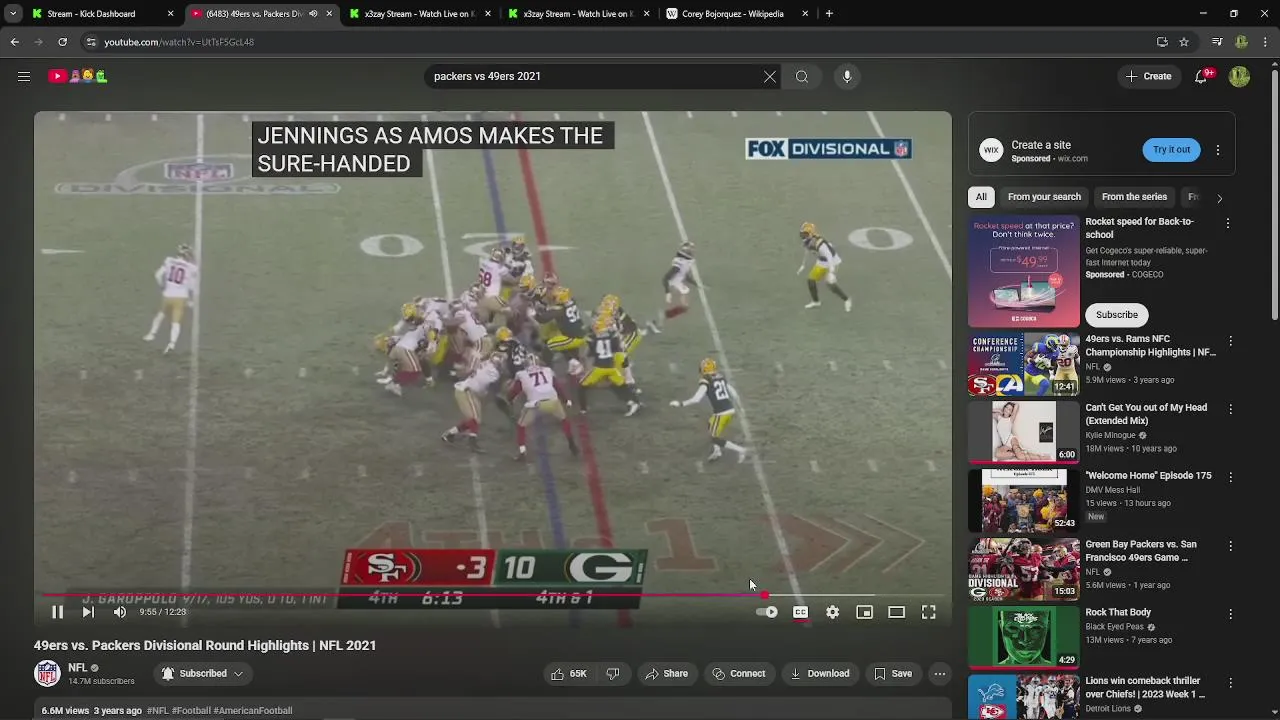Viewport: 1280px width, 720px height.
Task: Open Lions win comeback thriller video
Action: [x=1024, y=697]
